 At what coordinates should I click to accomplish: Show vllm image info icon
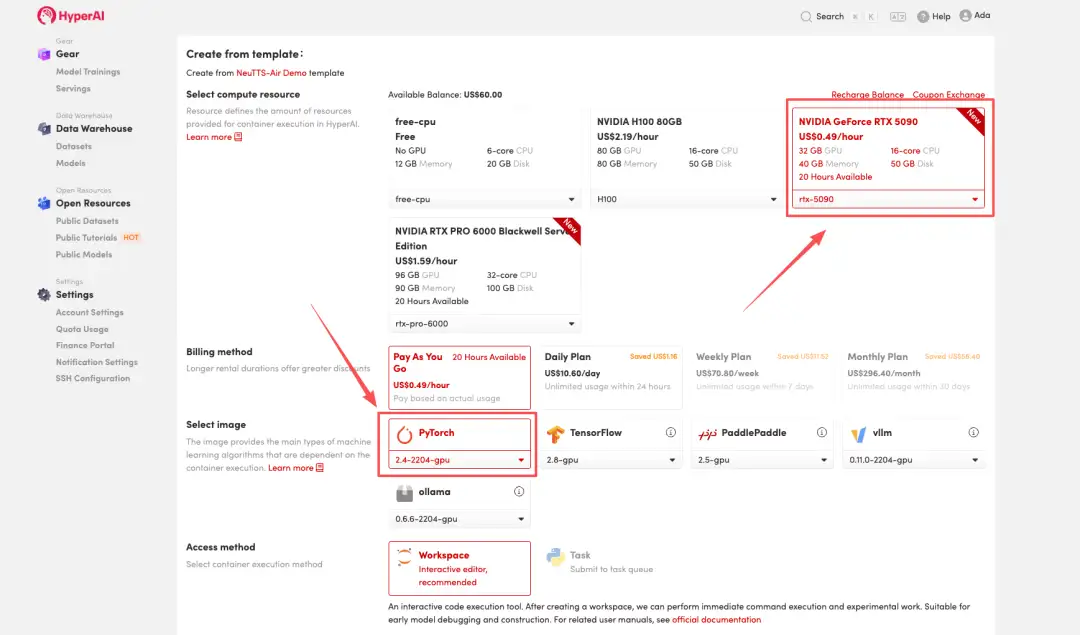pyautogui.click(x=973, y=433)
